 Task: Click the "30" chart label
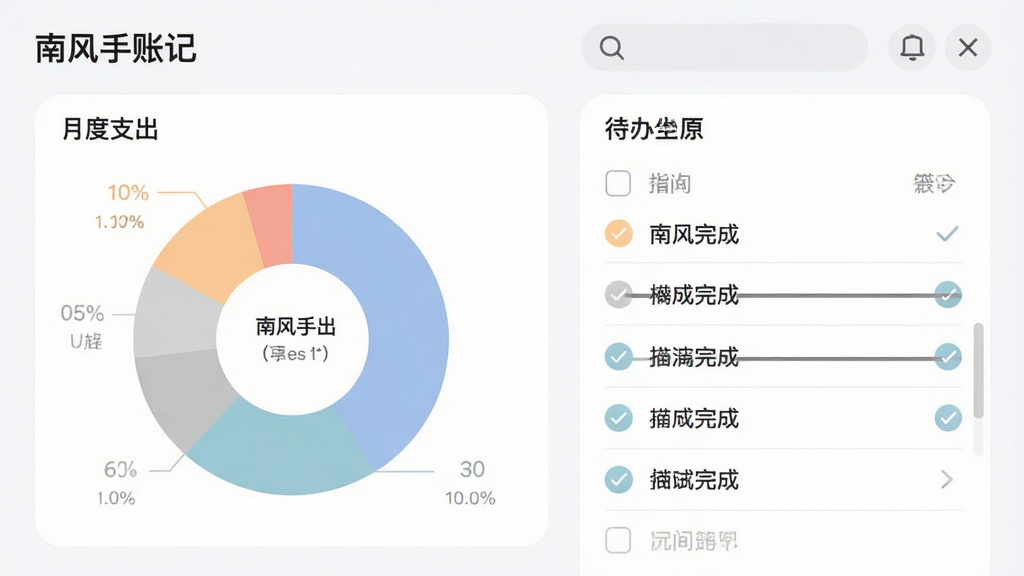[x=472, y=469]
